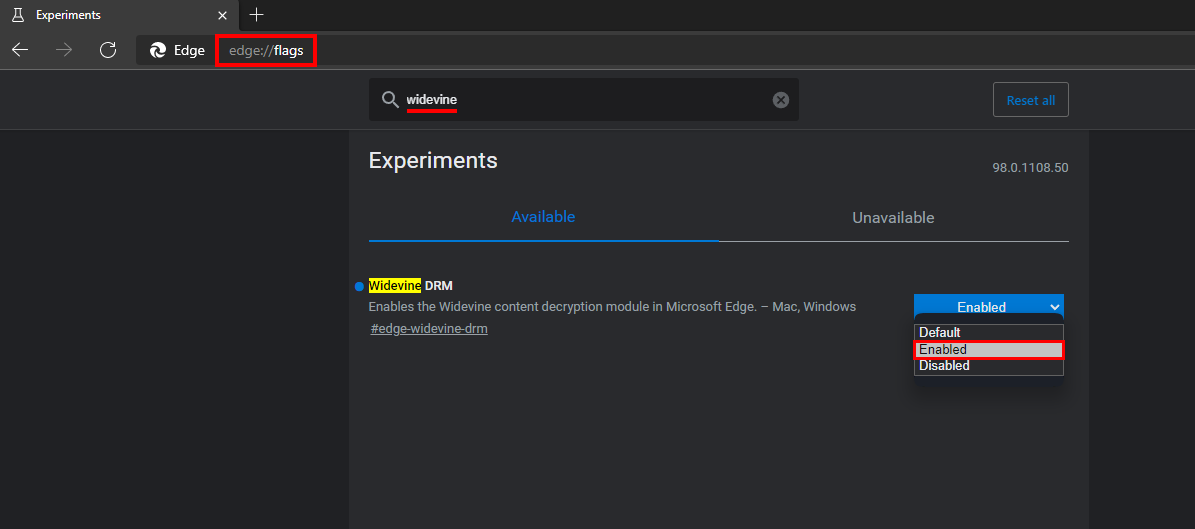
Task: Focus the flags search box
Action: click(x=584, y=99)
